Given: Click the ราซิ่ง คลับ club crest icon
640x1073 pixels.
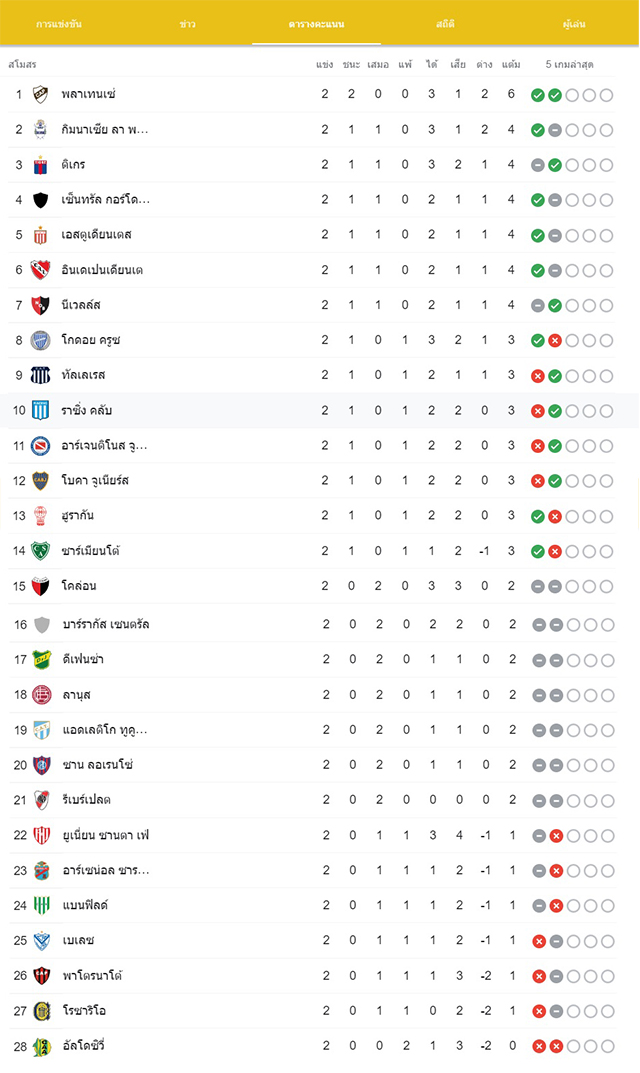Looking at the screenshot, I should 40,411.
